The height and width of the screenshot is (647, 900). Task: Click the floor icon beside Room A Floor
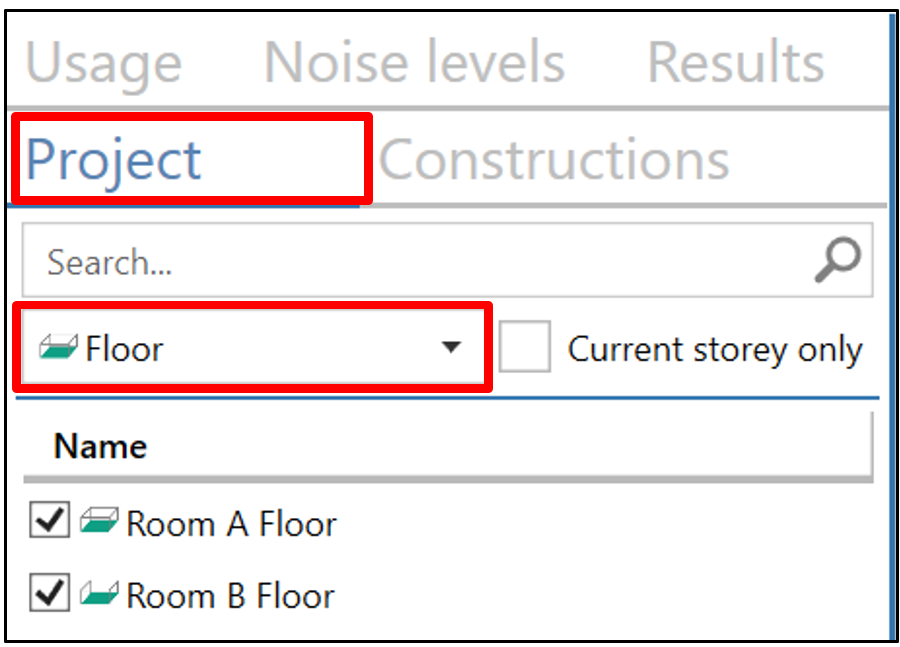point(99,520)
